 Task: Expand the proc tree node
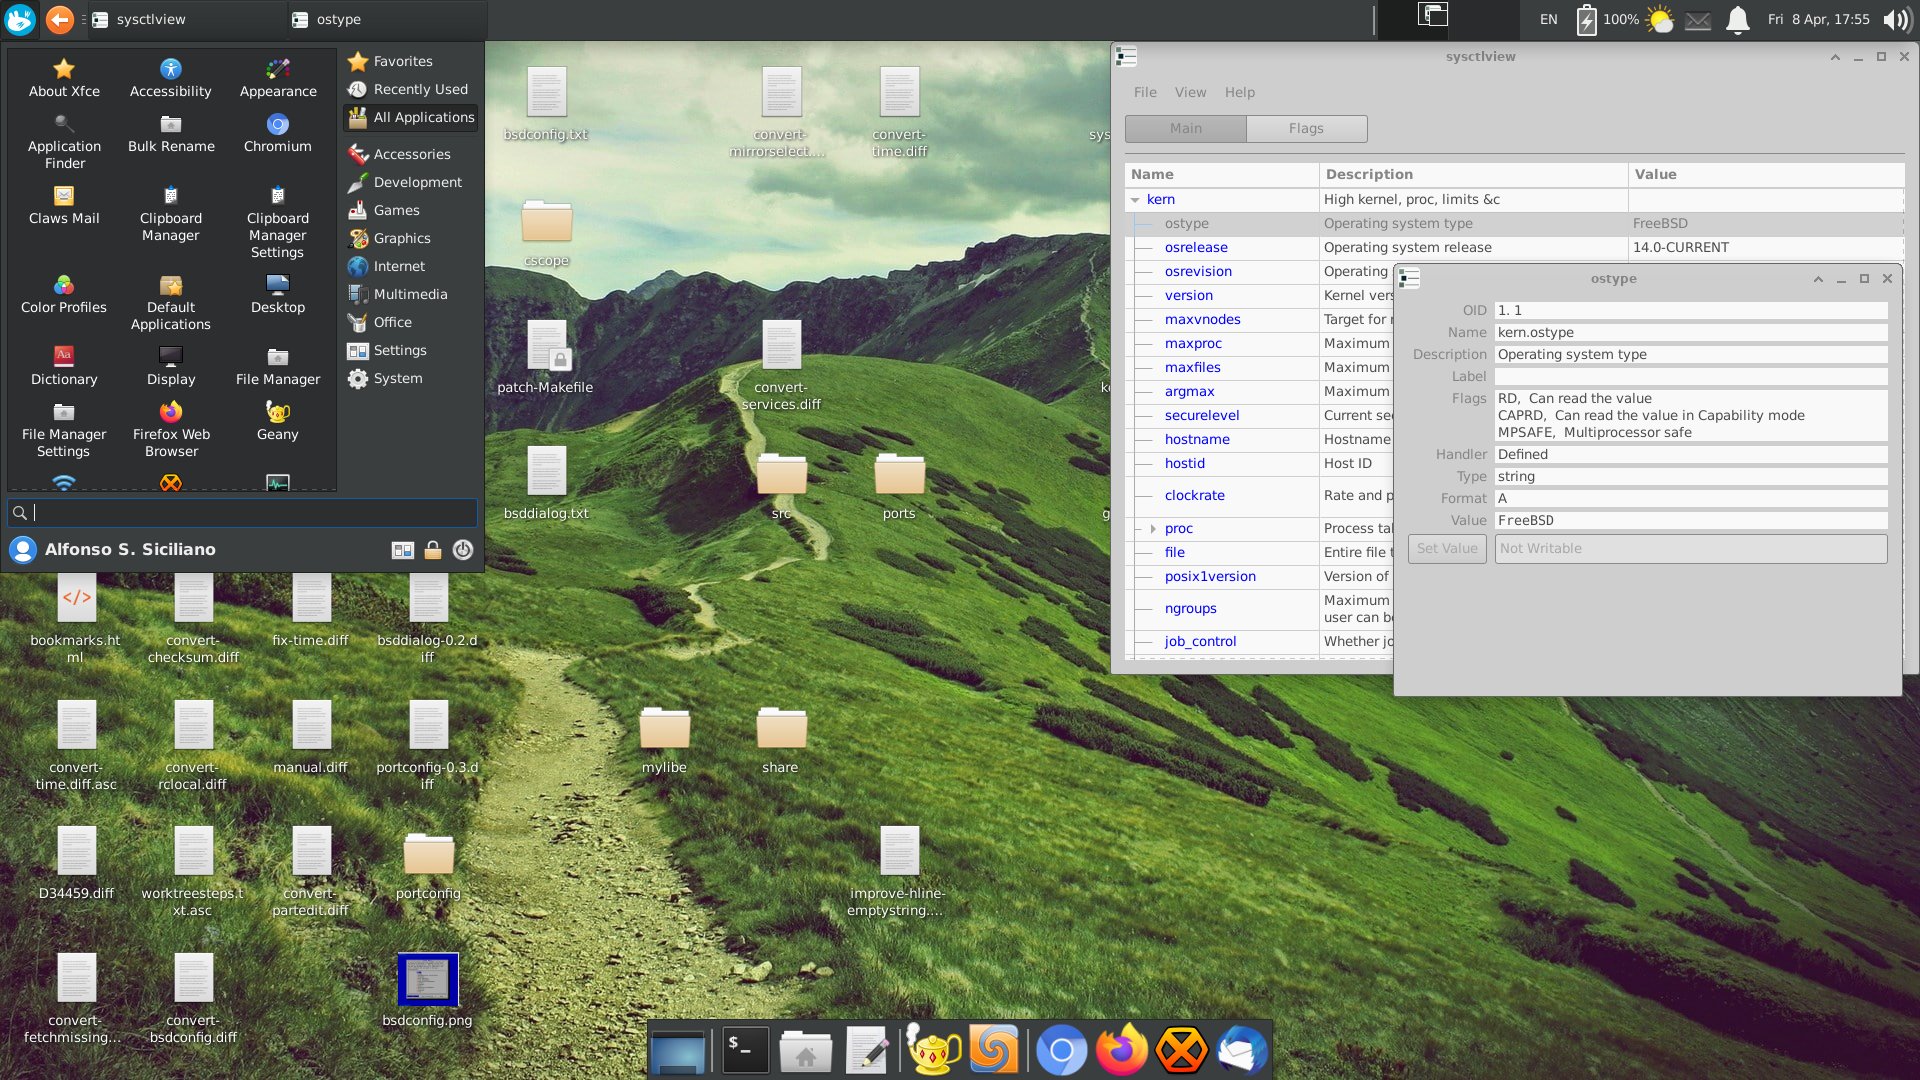pyautogui.click(x=1153, y=529)
